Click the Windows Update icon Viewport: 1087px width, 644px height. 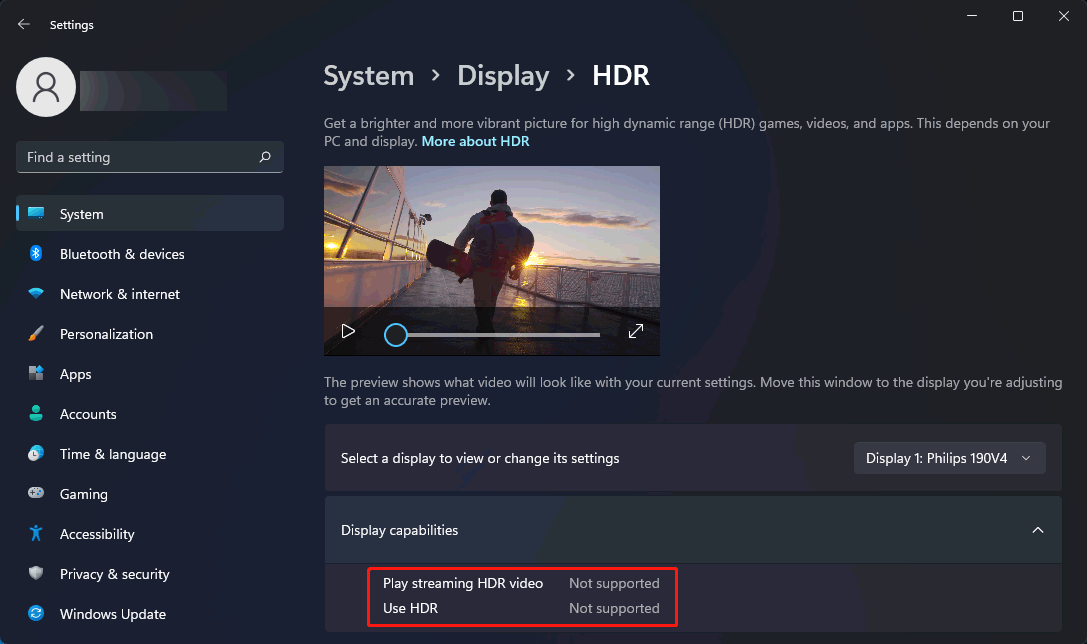point(36,614)
